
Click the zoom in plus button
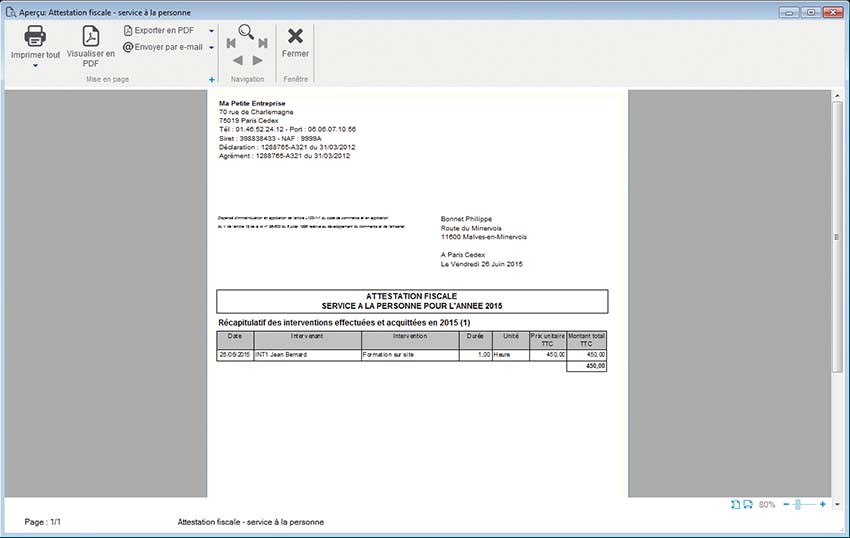(822, 505)
